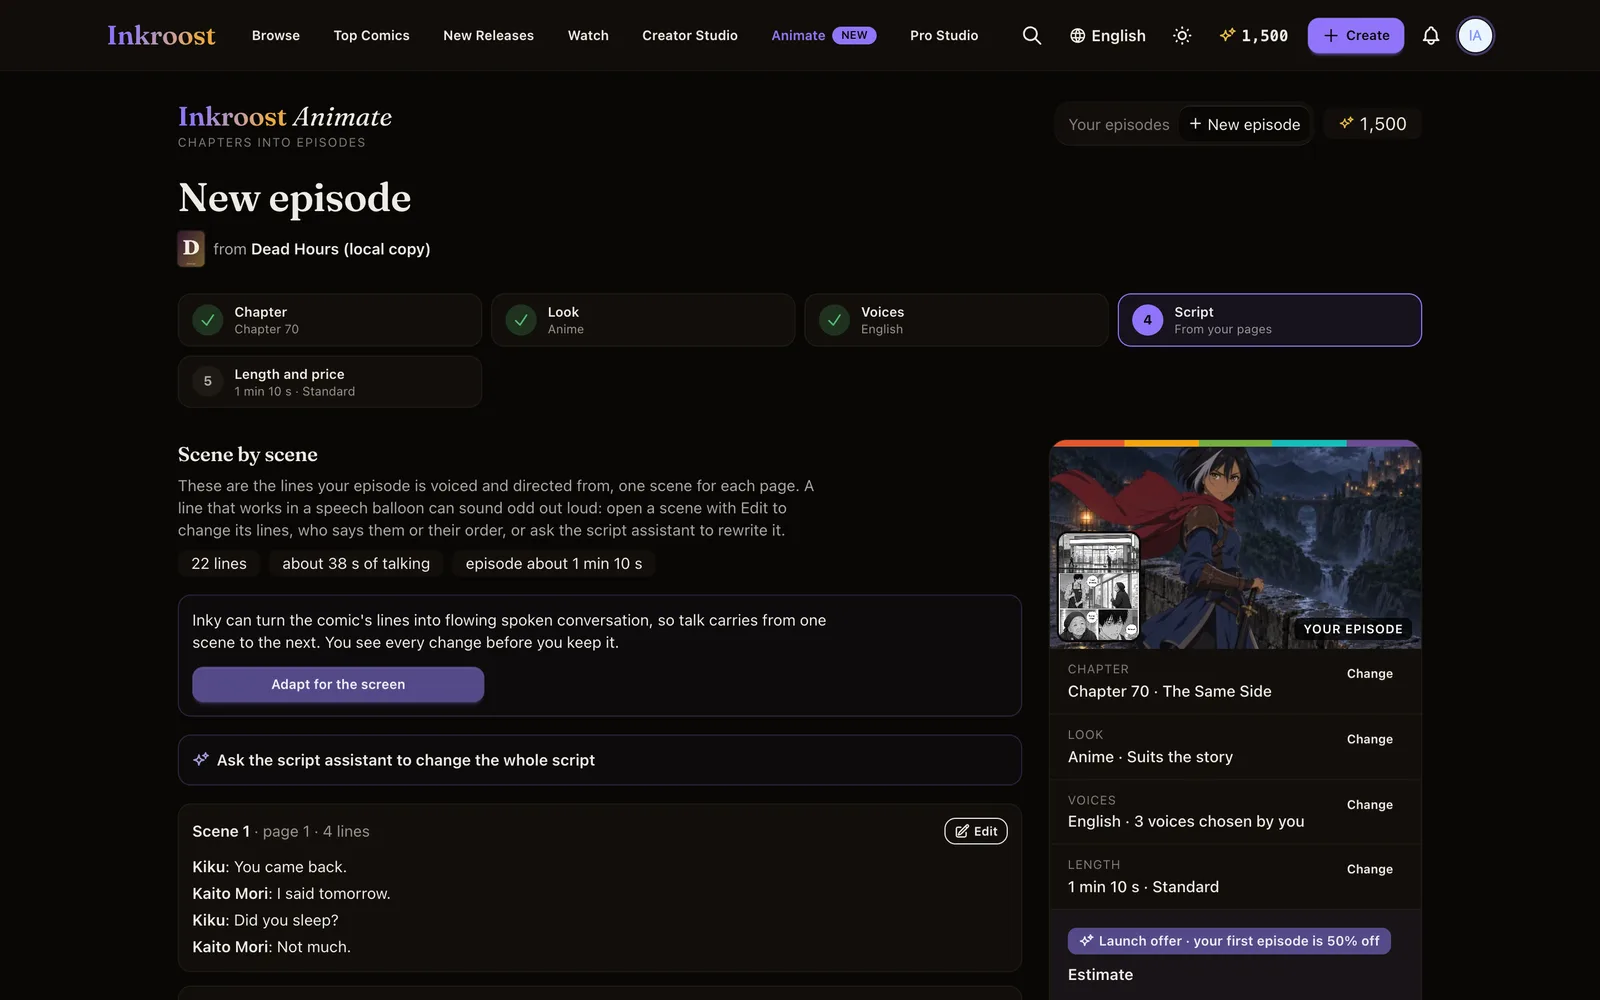Change the episode length setting
The width and height of the screenshot is (1600, 1000).
1369,870
